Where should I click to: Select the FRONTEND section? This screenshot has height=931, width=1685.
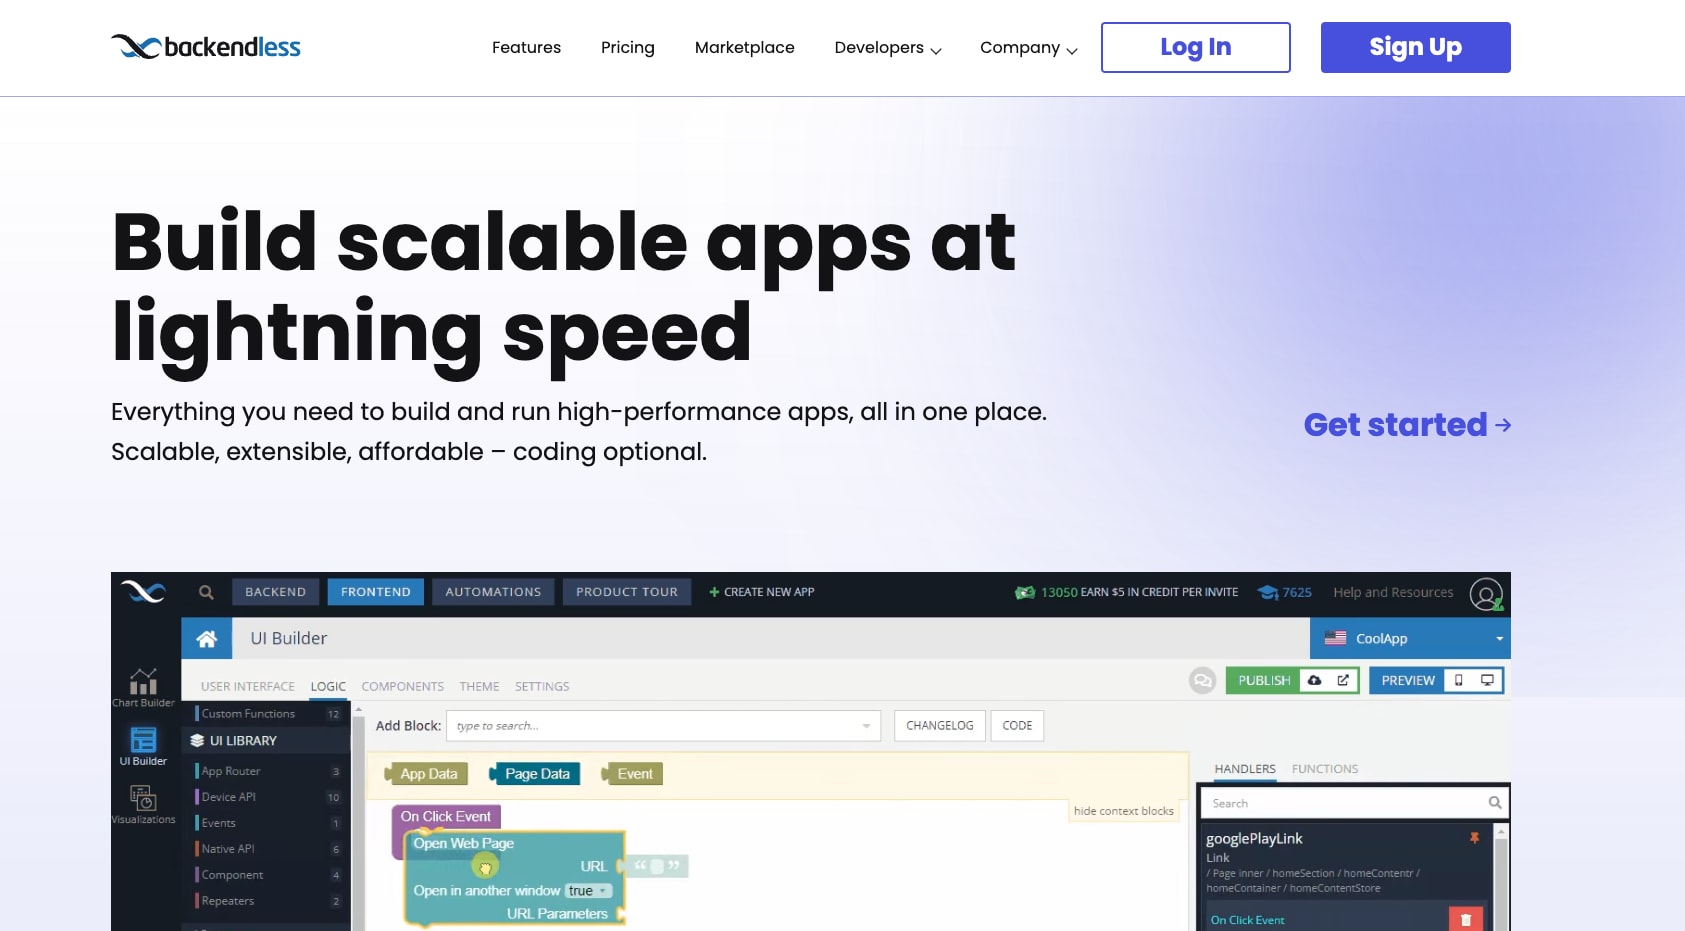click(375, 592)
